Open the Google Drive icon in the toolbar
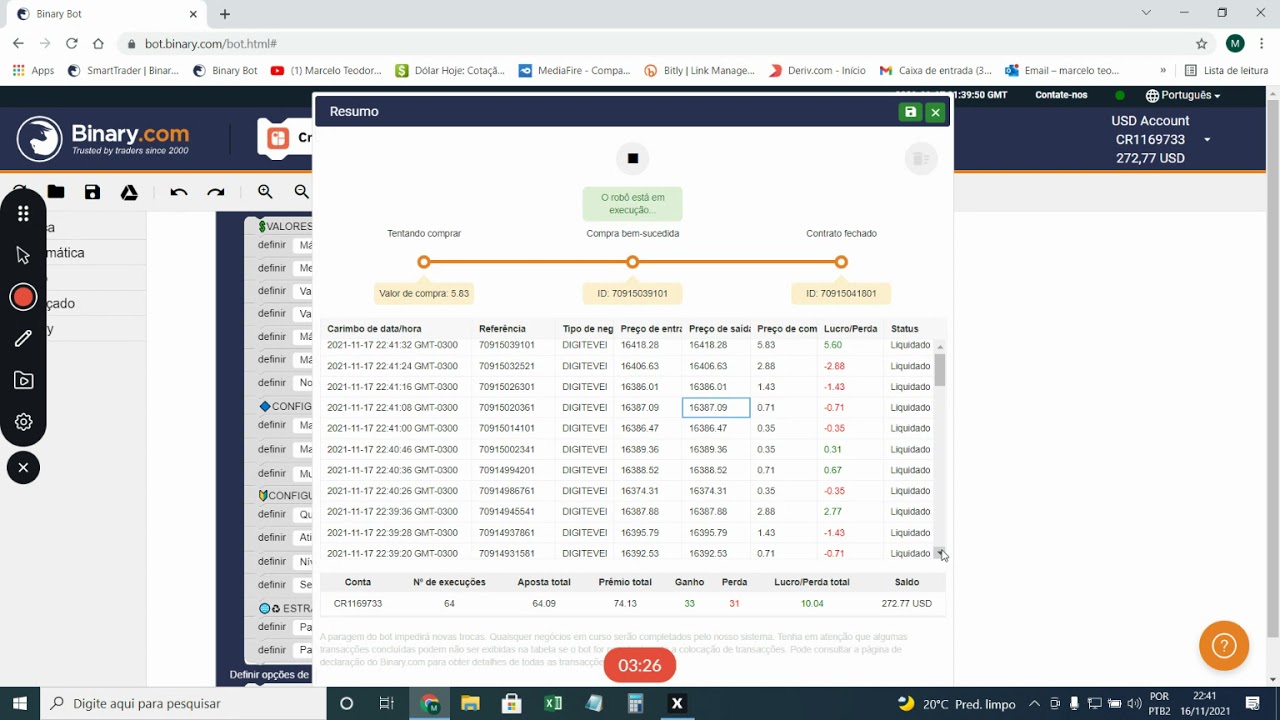The width and height of the screenshot is (1280, 720). 129,192
